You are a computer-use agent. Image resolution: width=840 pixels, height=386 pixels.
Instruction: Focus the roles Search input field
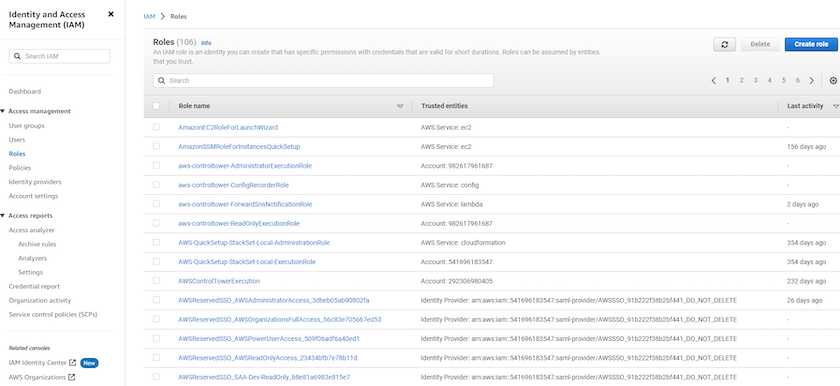(x=324, y=81)
